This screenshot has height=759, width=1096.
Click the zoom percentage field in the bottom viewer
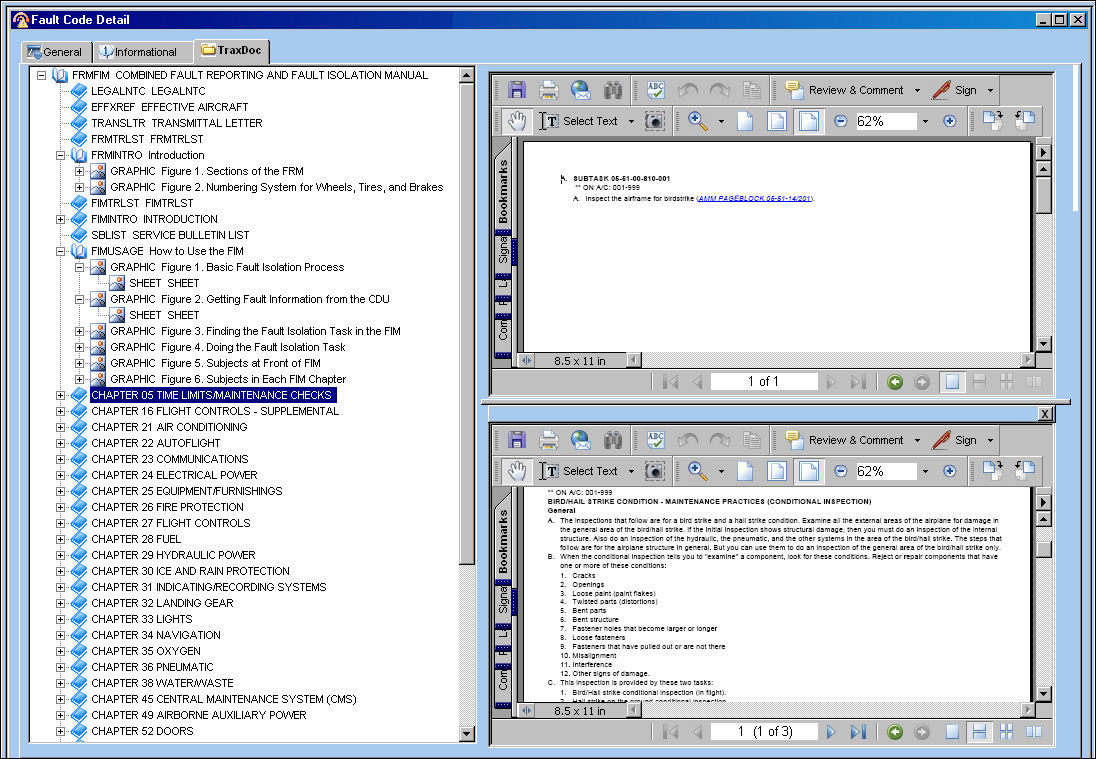click(x=886, y=471)
